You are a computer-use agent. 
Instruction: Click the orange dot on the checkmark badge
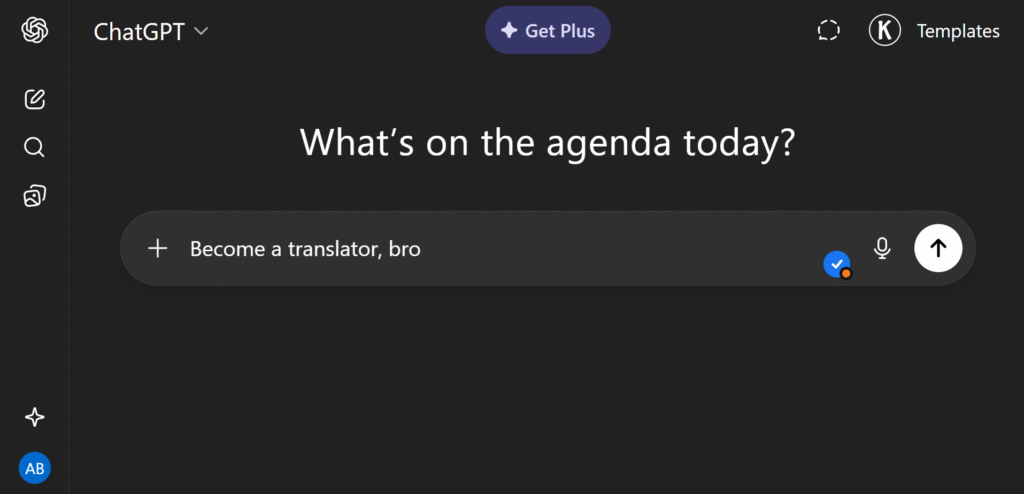pyautogui.click(x=846, y=273)
